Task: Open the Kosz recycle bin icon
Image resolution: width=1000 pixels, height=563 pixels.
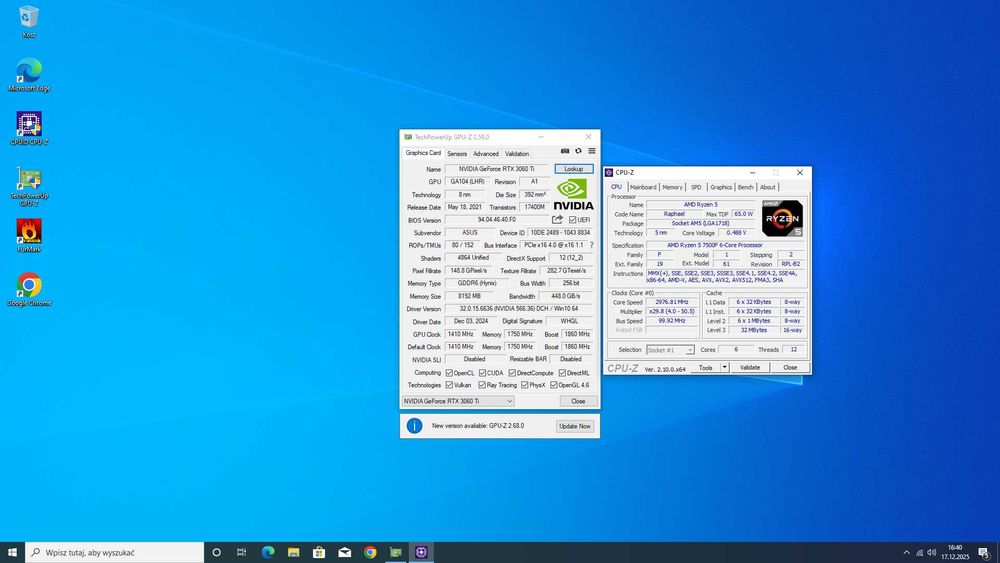Action: 29,22
